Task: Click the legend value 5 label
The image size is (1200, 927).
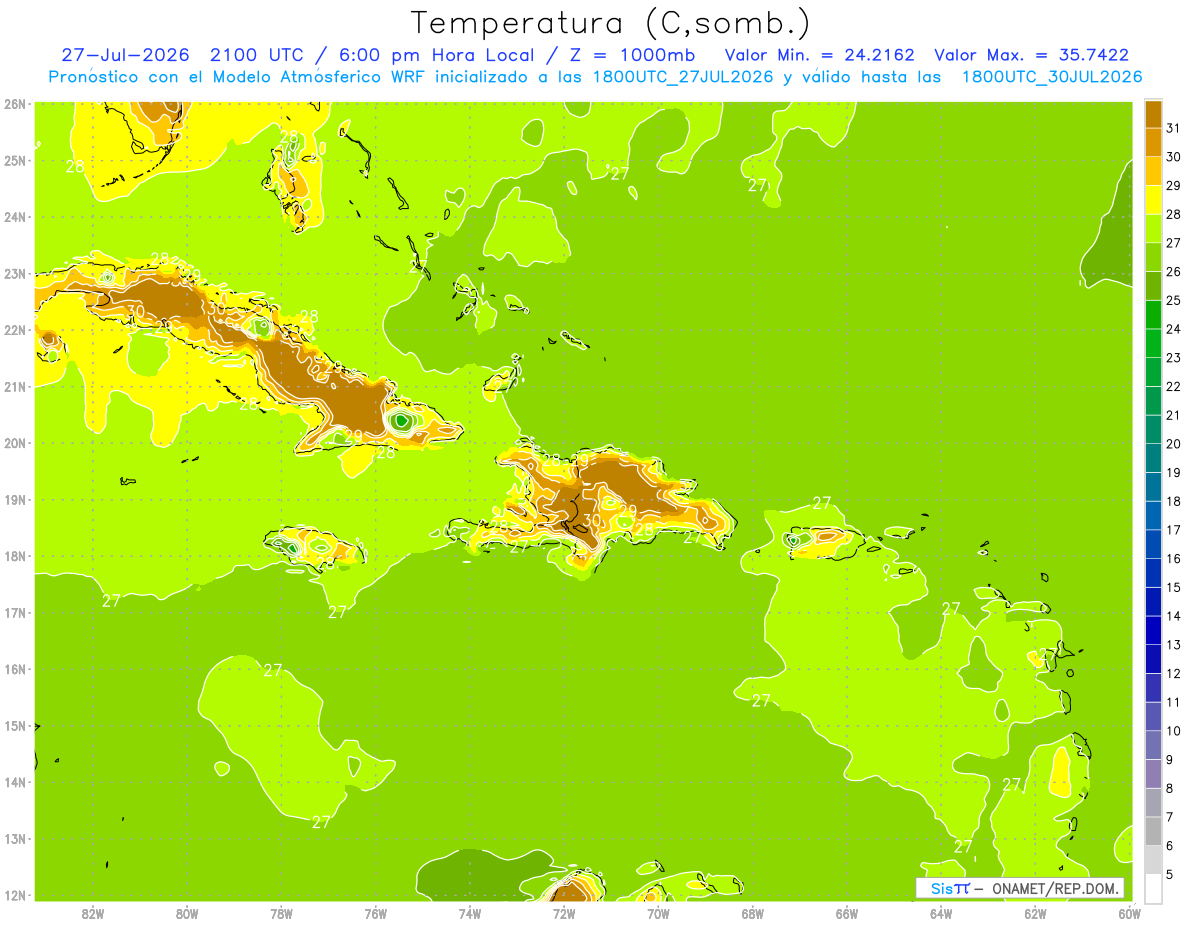Action: (x=1169, y=874)
